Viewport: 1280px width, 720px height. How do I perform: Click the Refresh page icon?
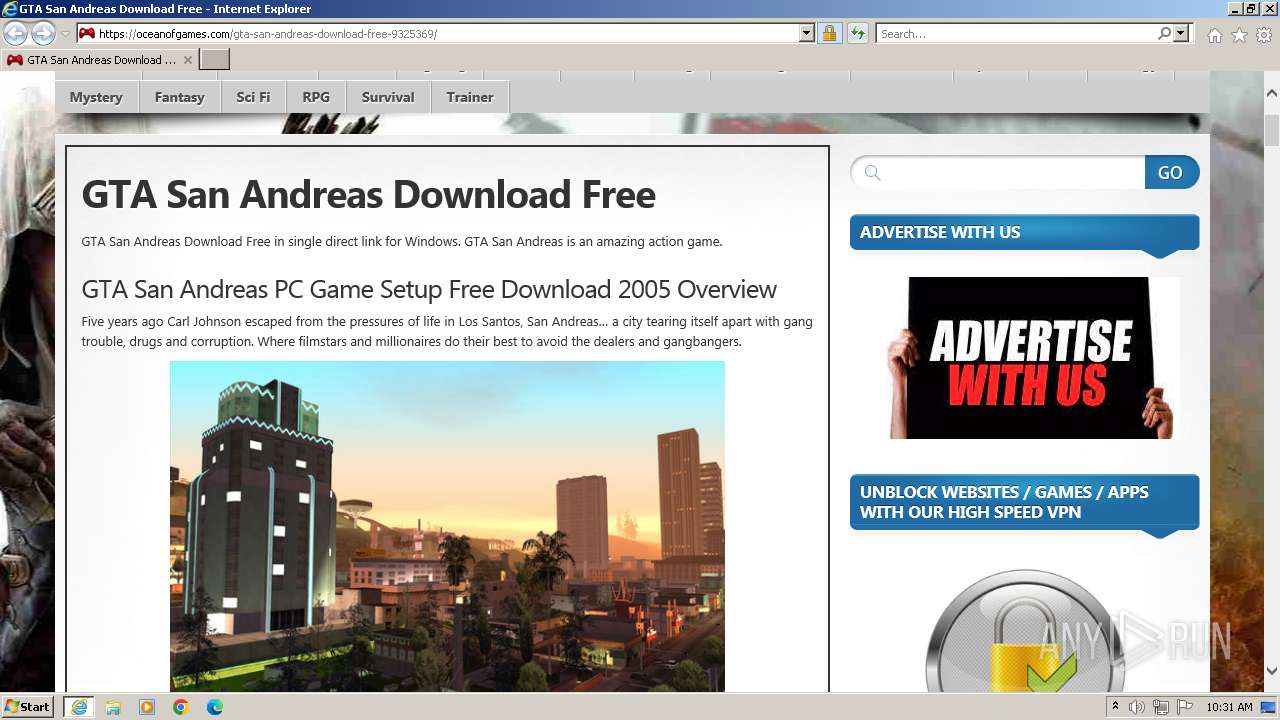(857, 34)
